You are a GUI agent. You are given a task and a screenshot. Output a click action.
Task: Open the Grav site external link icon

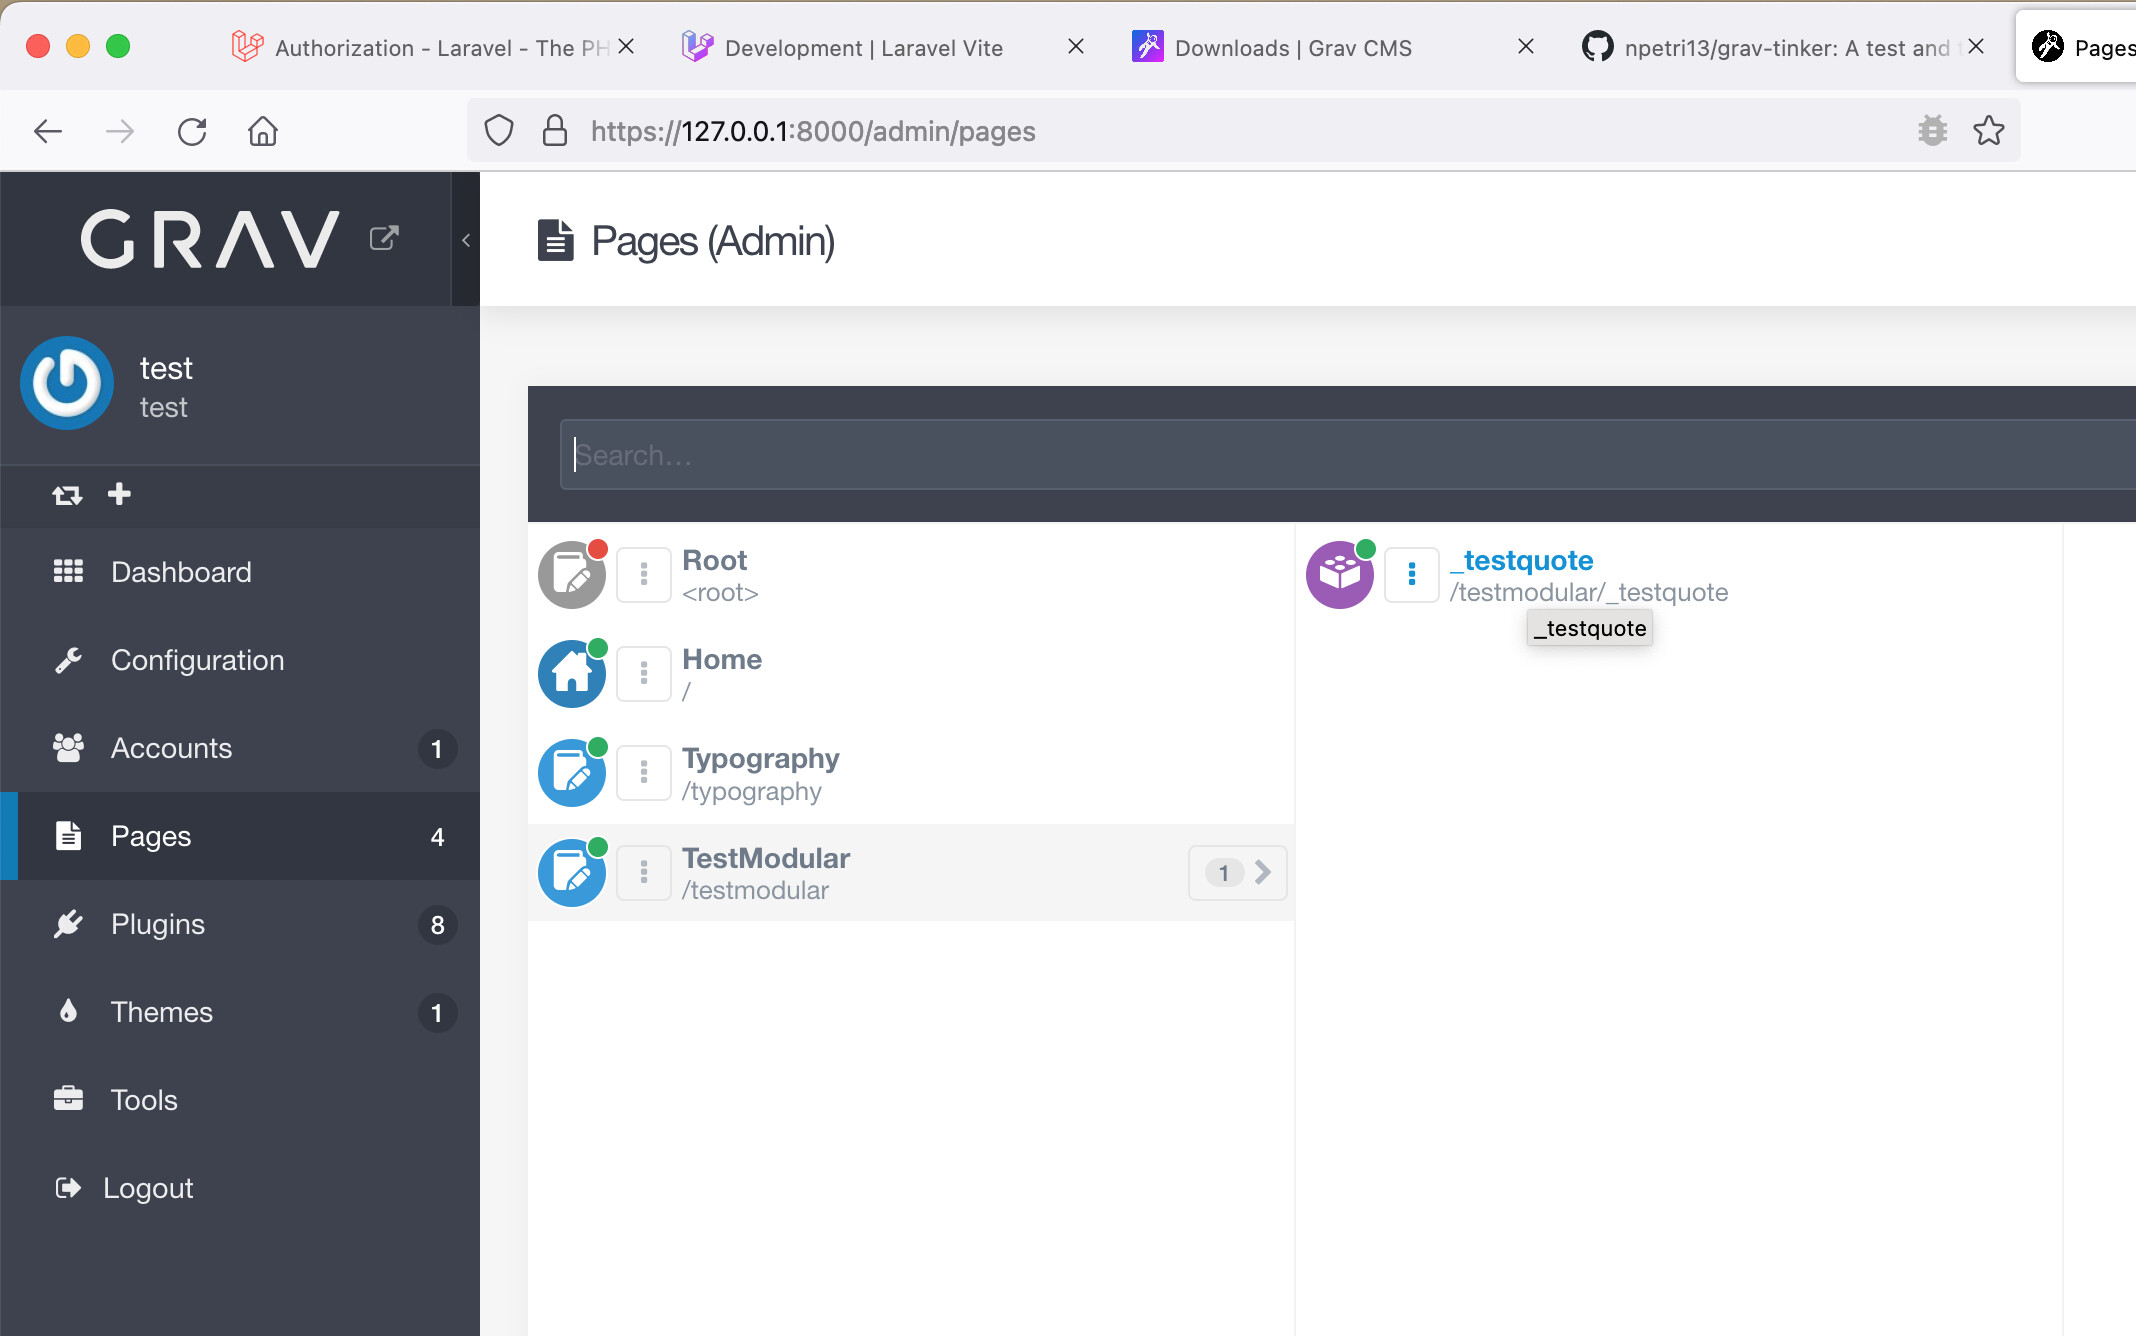coord(384,238)
